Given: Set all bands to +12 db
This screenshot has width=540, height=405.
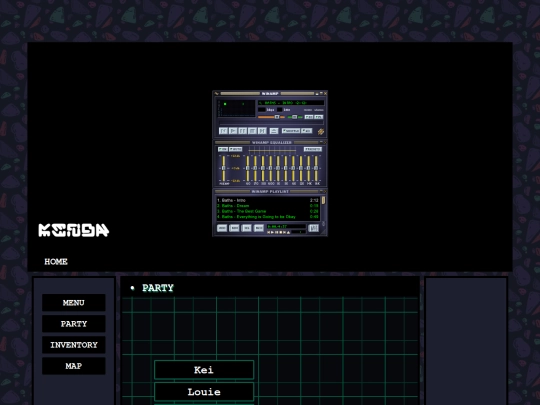Looking at the screenshot, I should pos(236,156).
